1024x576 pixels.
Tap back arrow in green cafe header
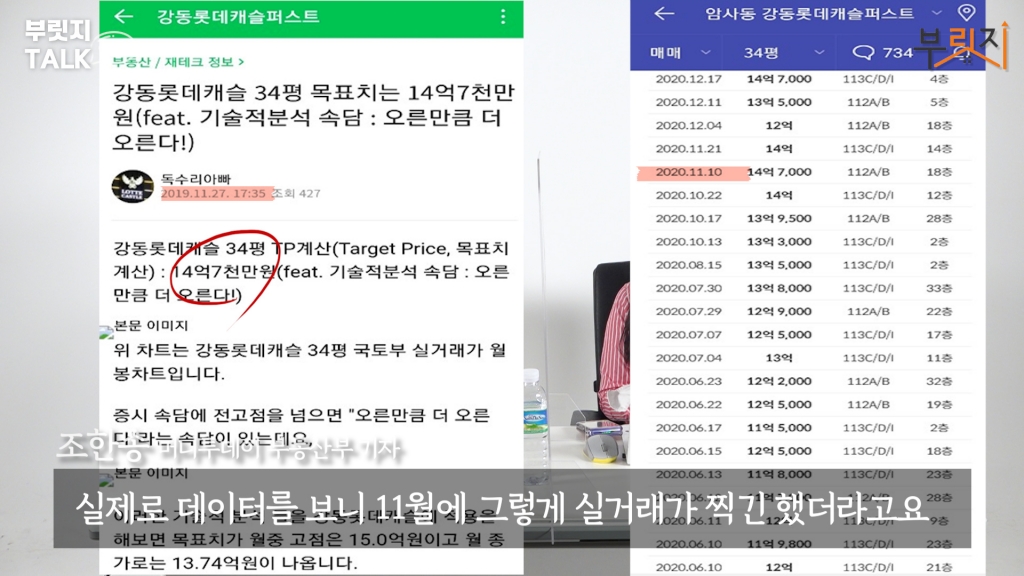point(124,16)
